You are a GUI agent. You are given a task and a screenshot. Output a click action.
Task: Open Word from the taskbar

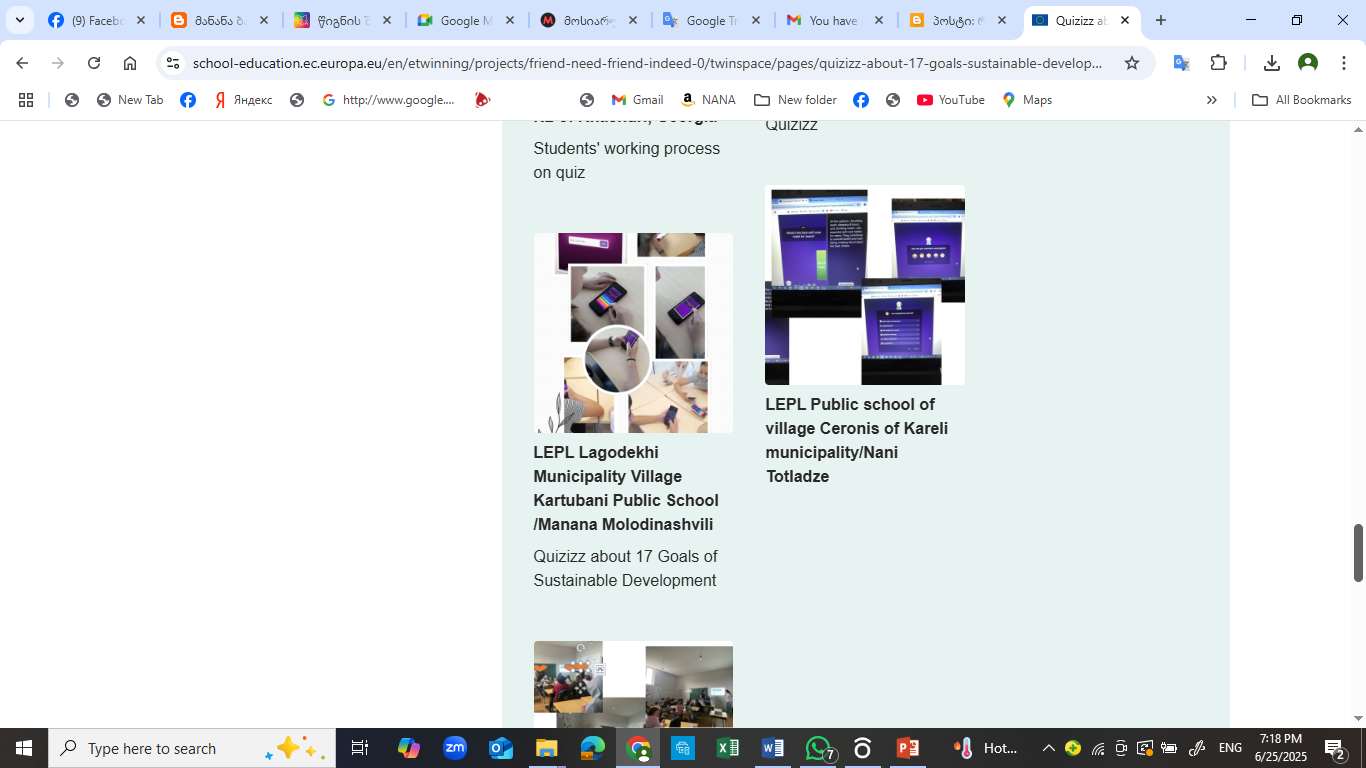click(773, 748)
